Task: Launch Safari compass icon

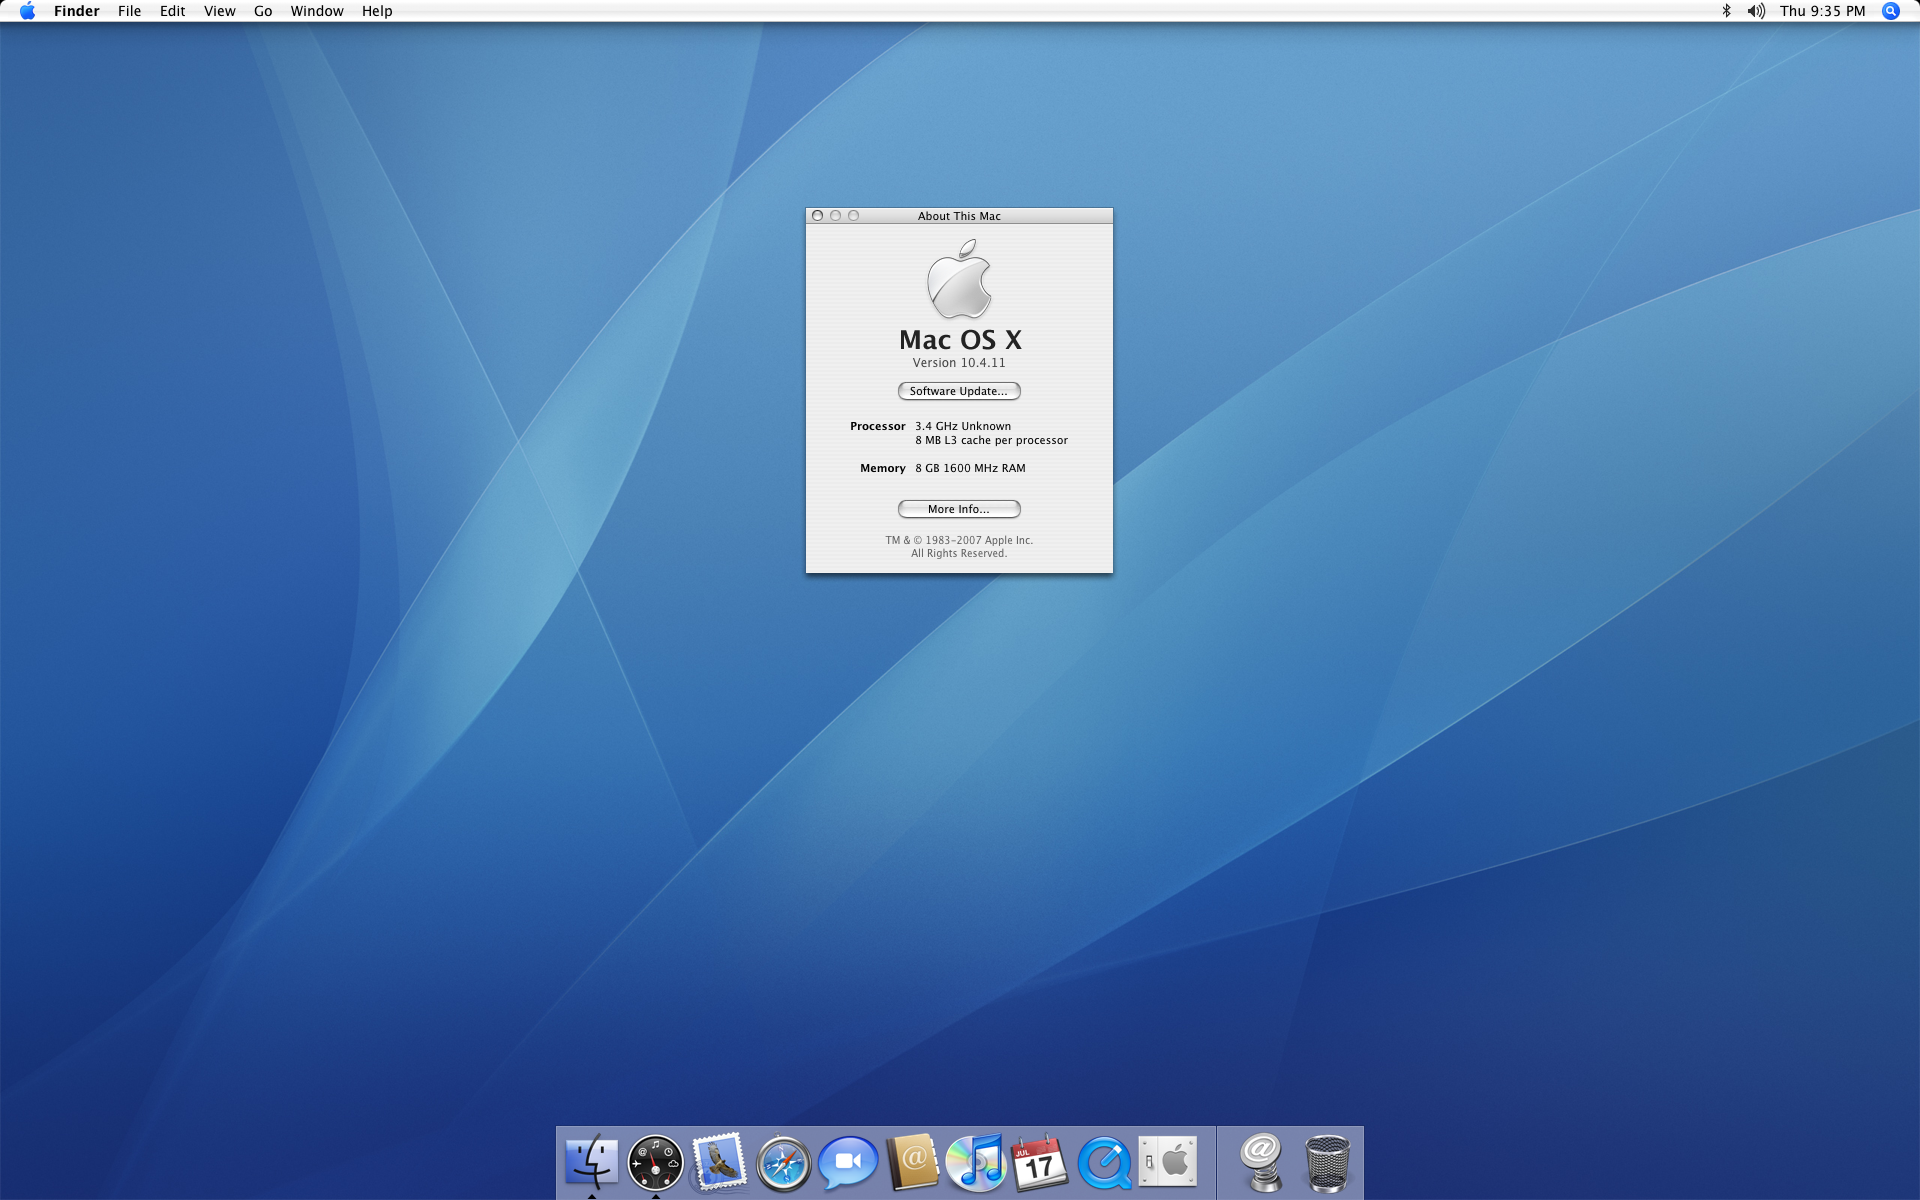Action: [x=783, y=1163]
